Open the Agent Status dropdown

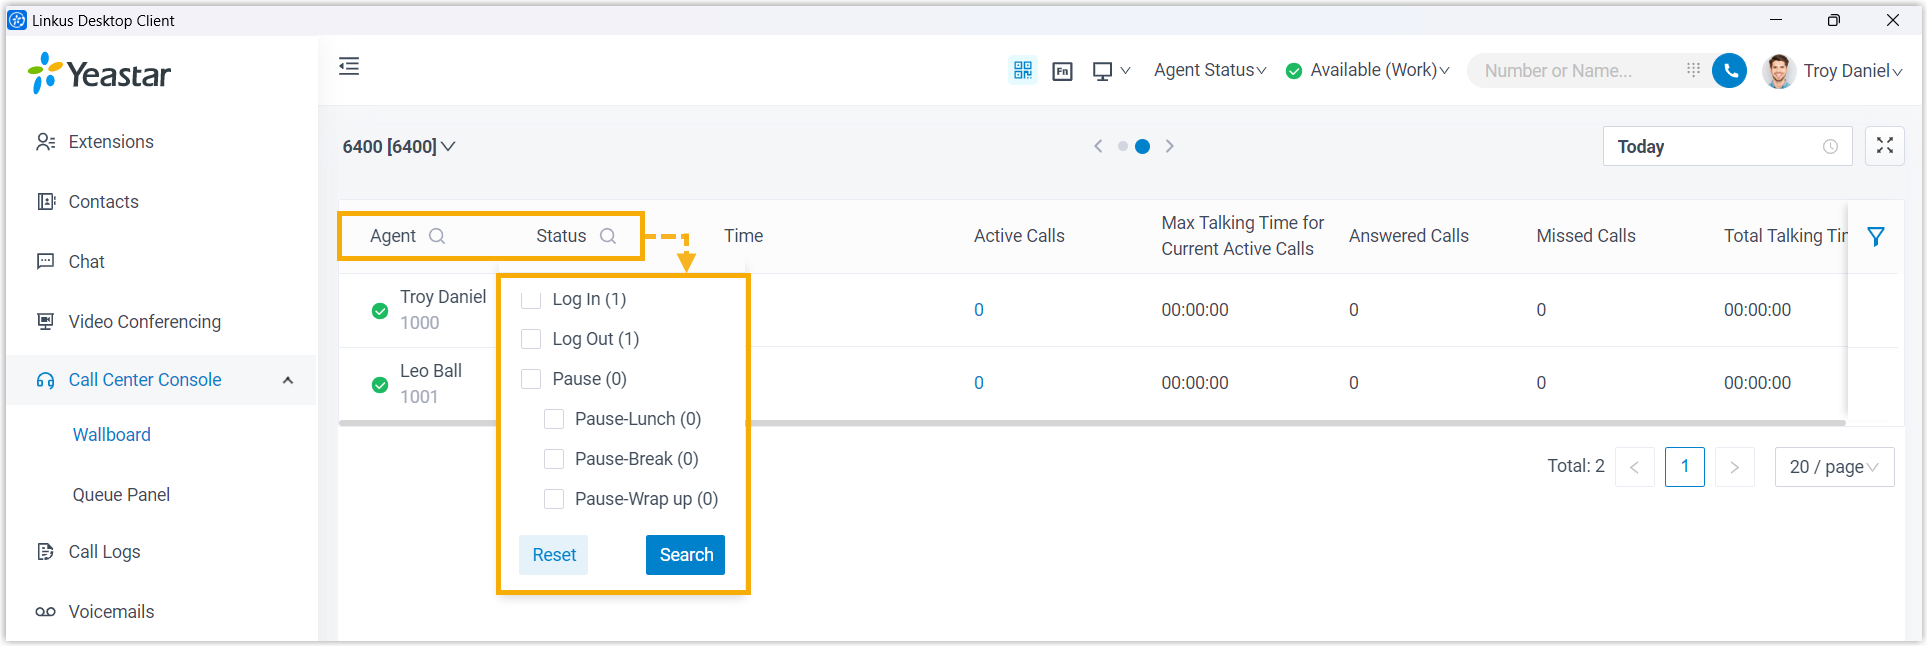(1209, 70)
